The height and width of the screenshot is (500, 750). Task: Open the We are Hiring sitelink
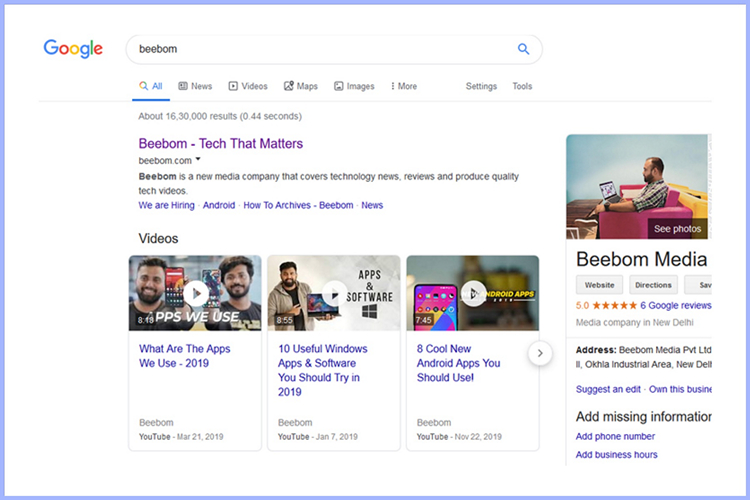(166, 205)
